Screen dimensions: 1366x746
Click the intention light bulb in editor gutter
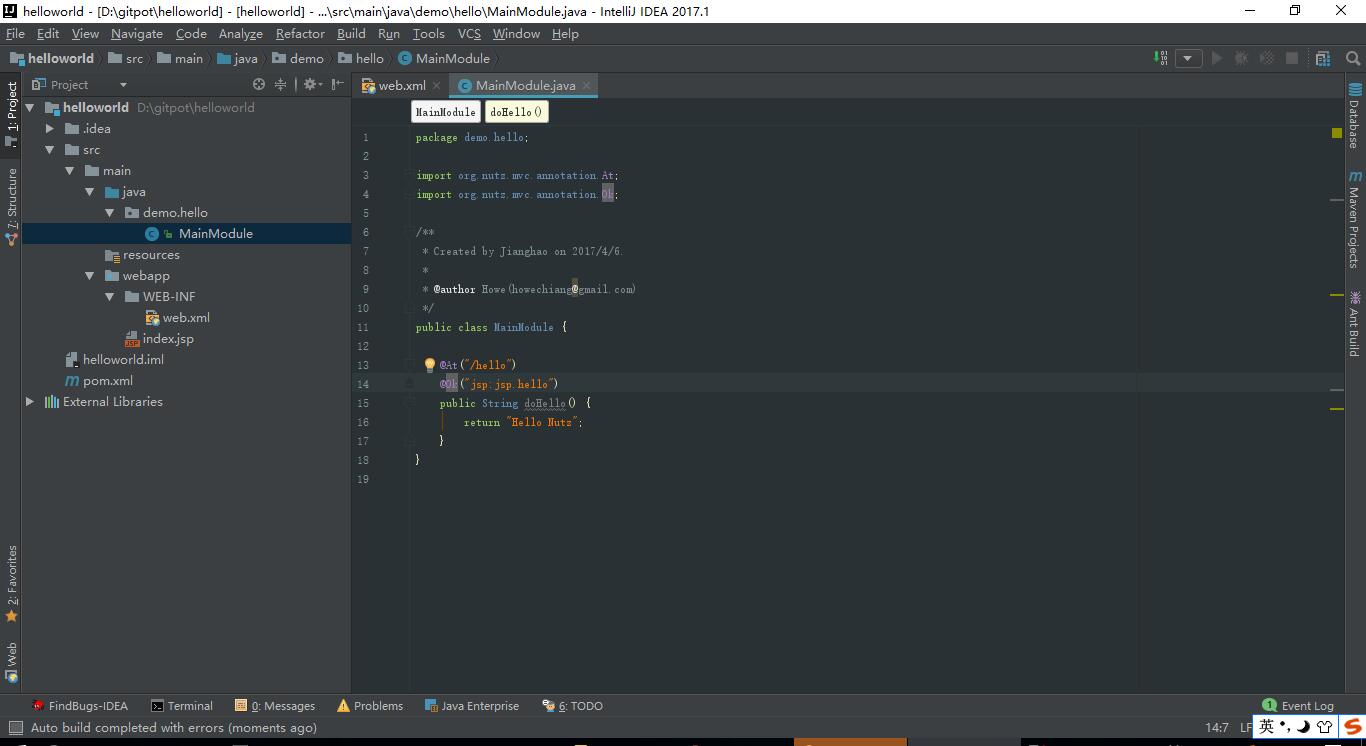(x=430, y=365)
